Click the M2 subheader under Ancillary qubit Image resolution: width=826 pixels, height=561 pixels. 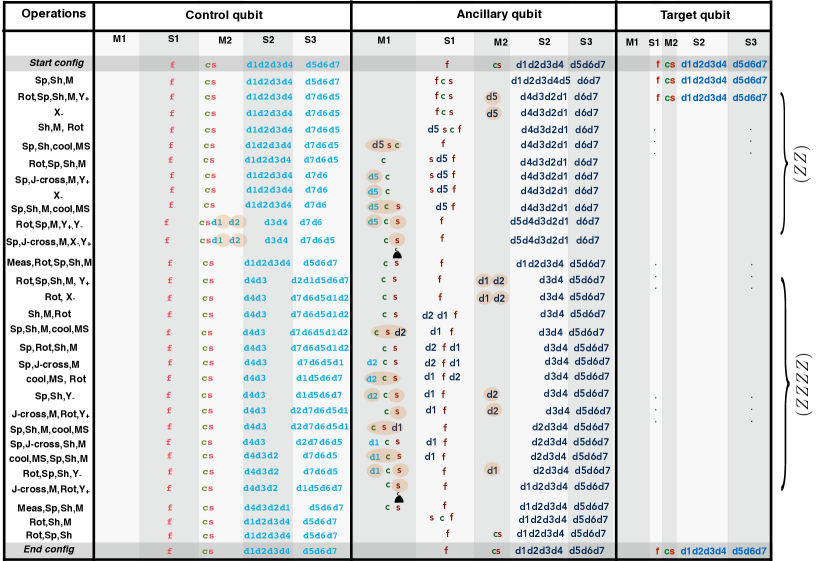click(x=501, y=42)
